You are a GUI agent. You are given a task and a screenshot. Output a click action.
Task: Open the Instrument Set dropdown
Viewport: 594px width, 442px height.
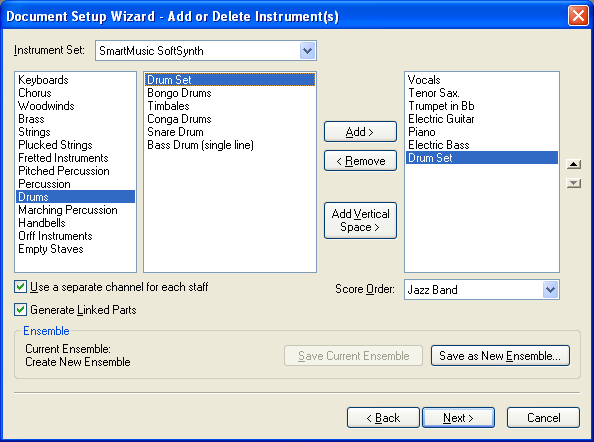tap(307, 50)
